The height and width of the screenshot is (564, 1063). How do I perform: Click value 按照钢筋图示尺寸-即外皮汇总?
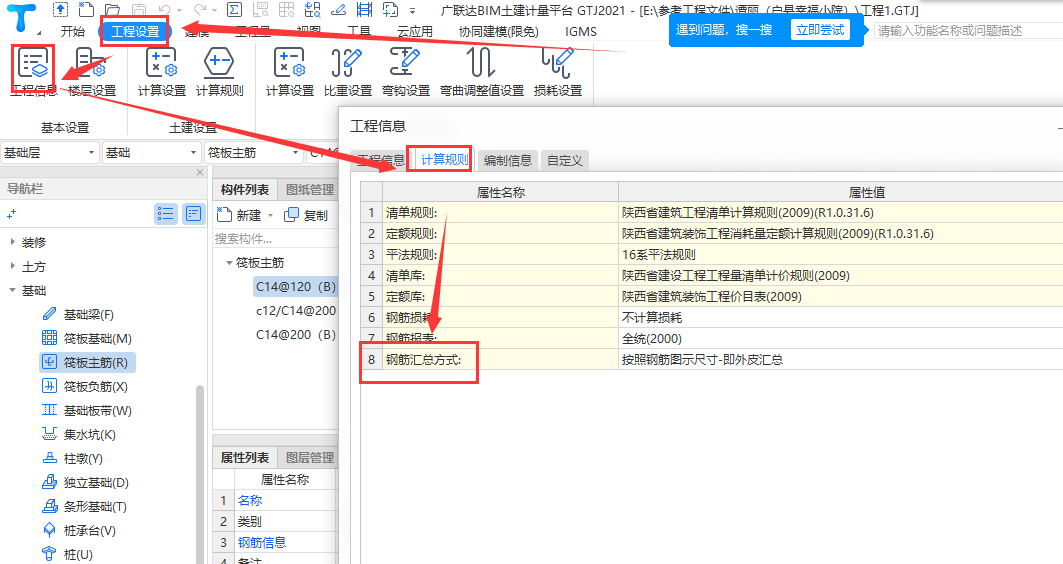click(702, 359)
